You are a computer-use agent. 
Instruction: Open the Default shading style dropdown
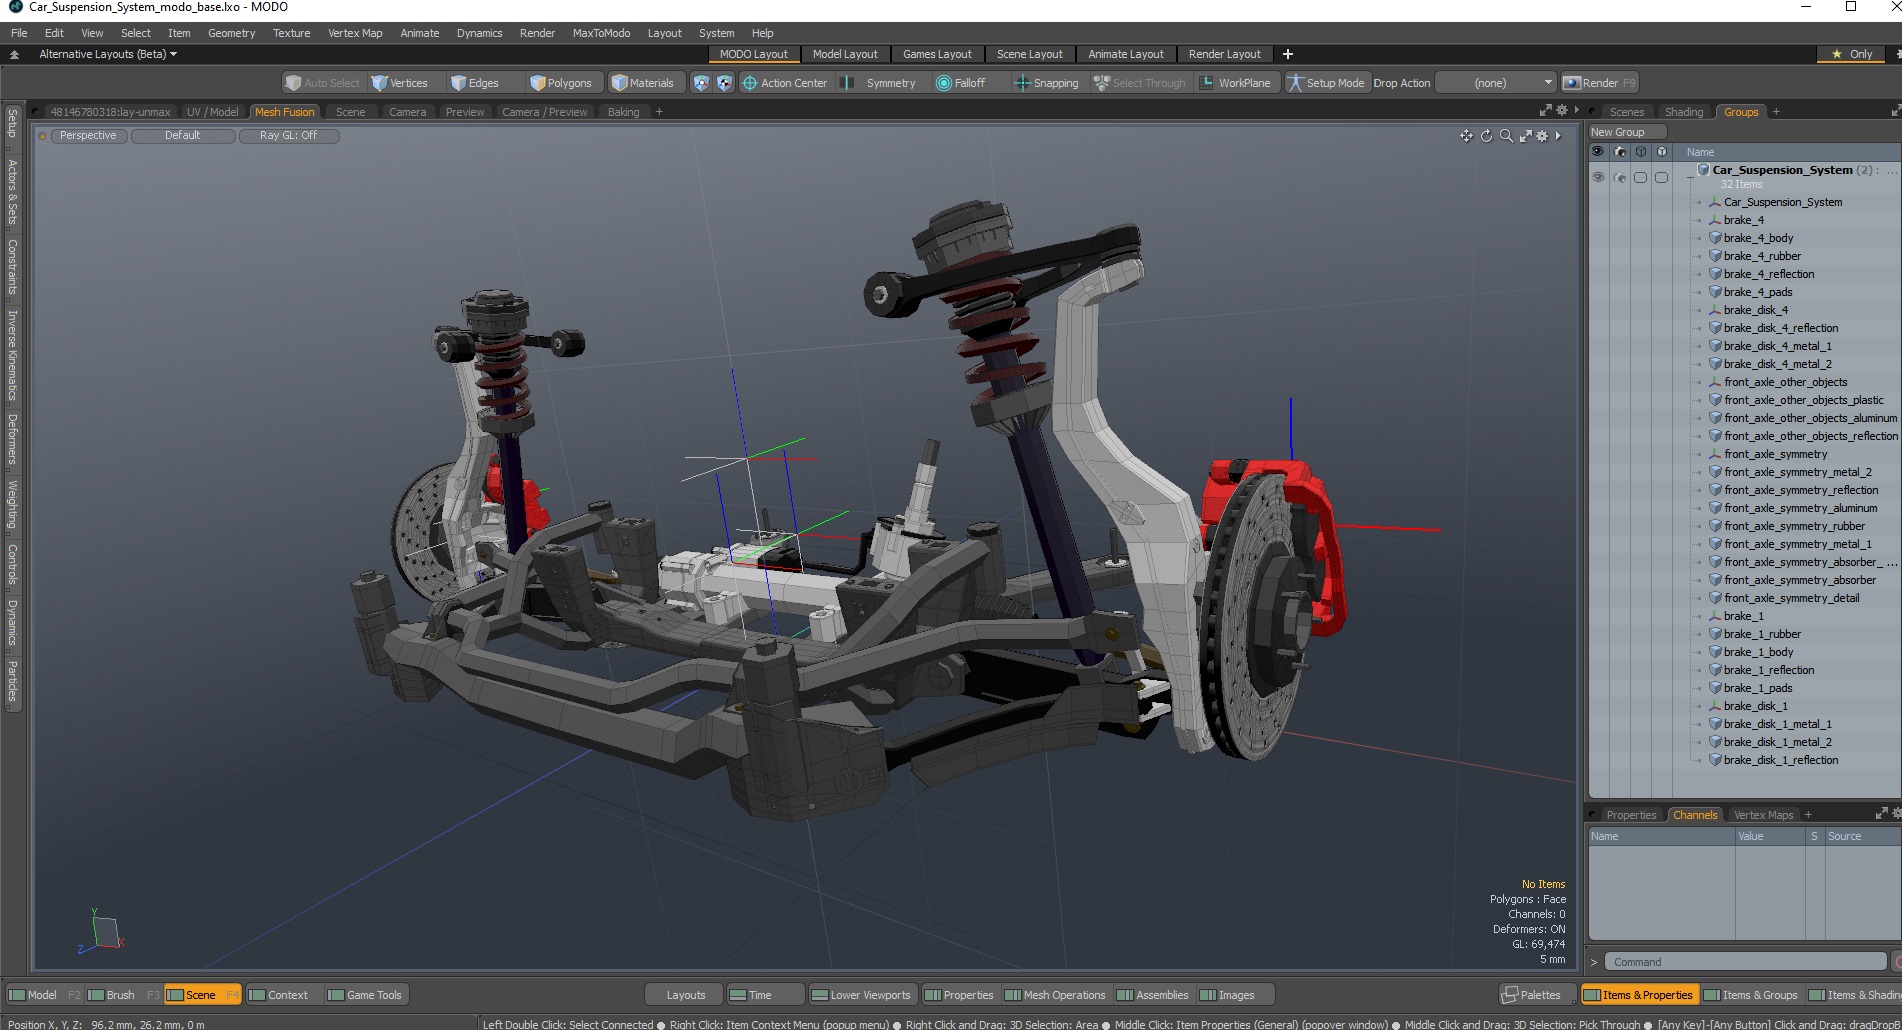tap(183, 136)
